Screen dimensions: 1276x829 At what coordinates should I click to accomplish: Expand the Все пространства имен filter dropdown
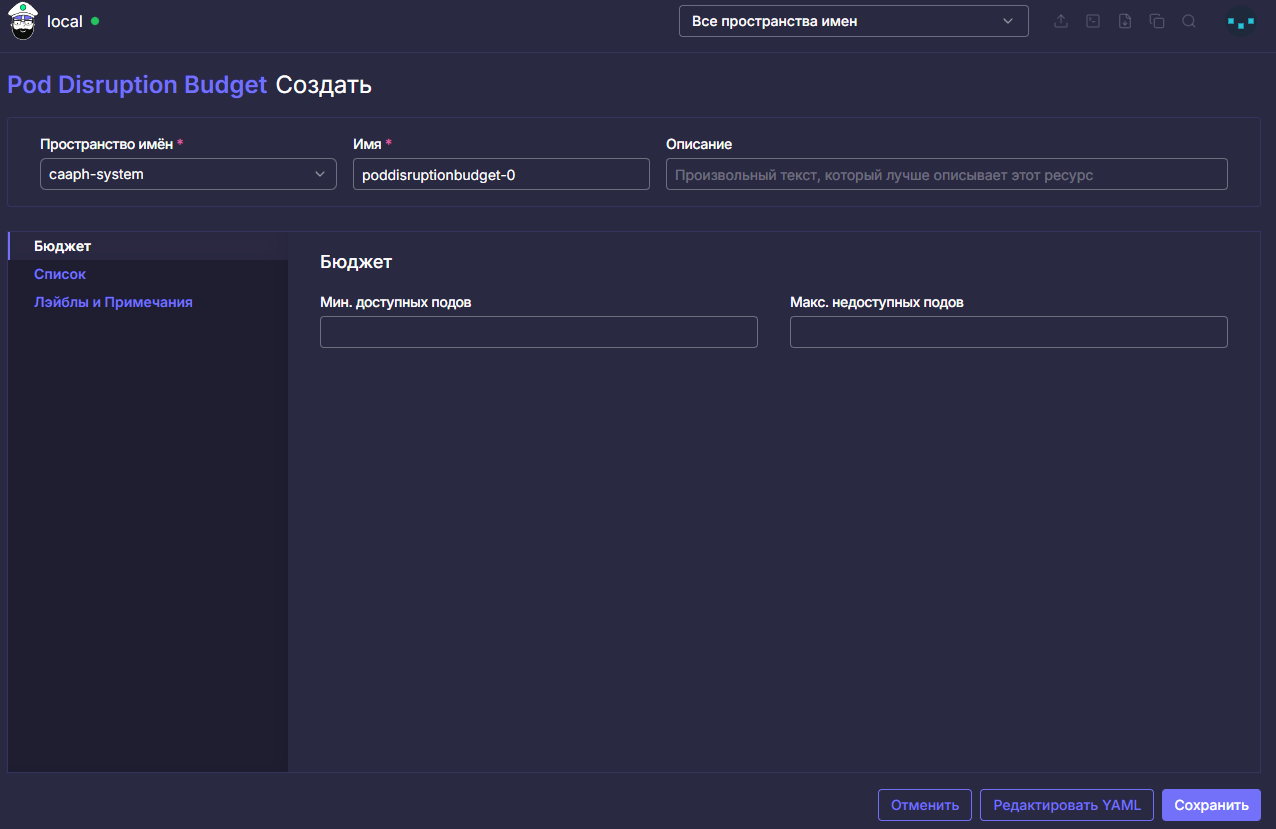point(854,21)
